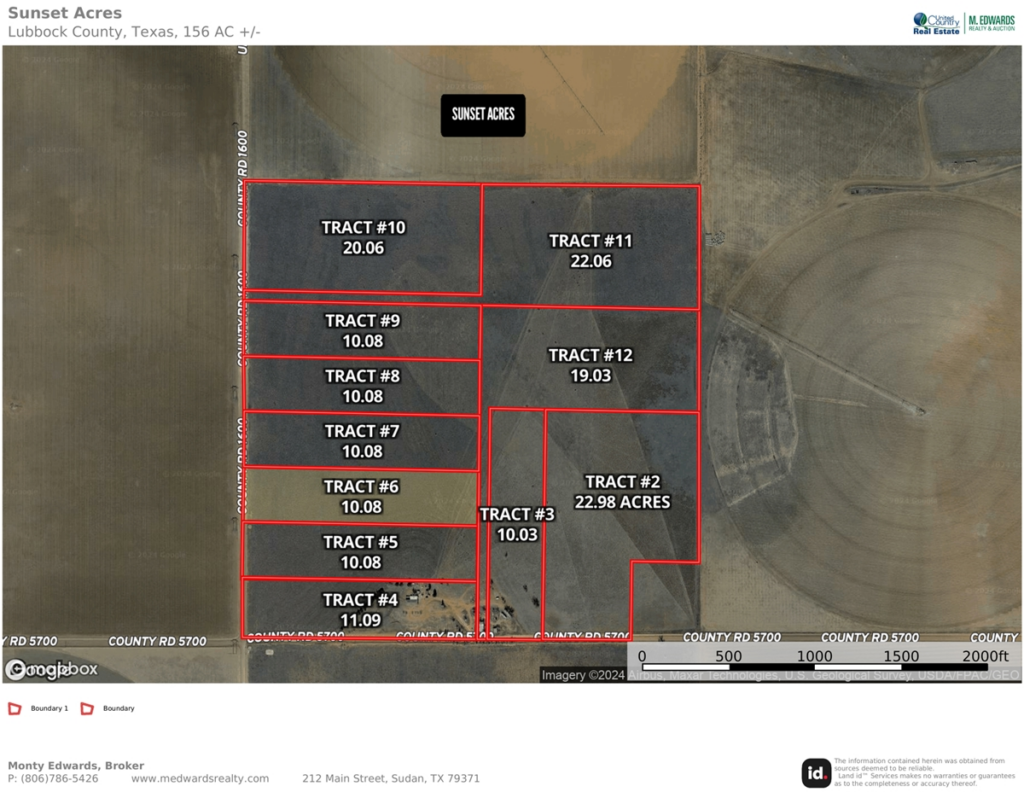Expand details for Tract #10
The image size is (1024, 792).
point(363,238)
